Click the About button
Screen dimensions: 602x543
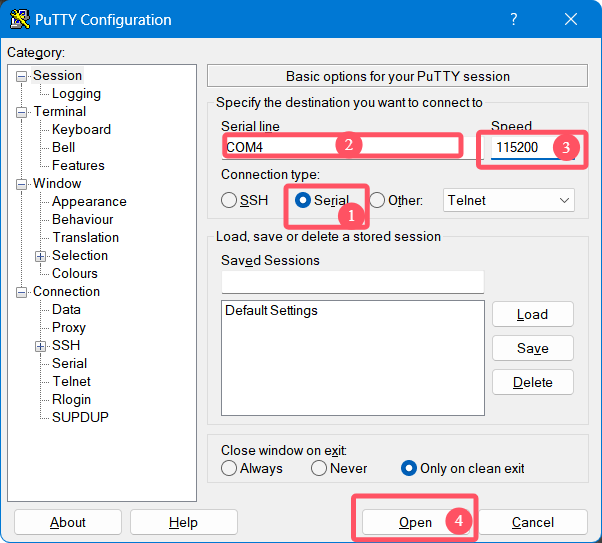coord(68,522)
